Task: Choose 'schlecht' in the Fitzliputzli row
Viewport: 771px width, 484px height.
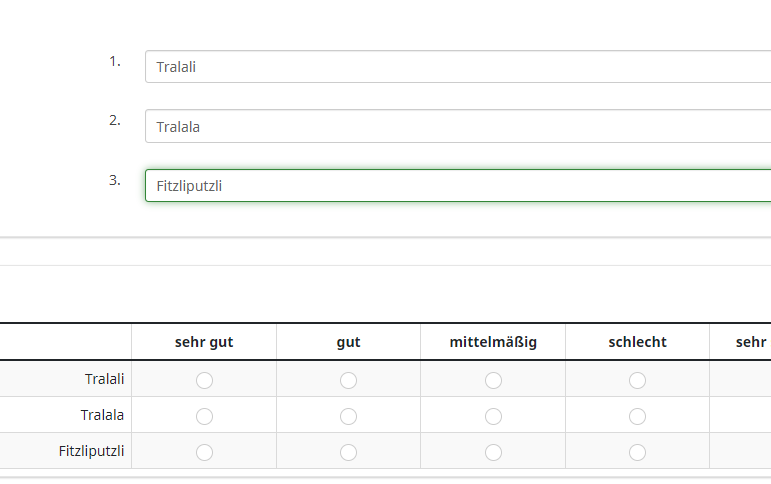Action: click(x=637, y=452)
